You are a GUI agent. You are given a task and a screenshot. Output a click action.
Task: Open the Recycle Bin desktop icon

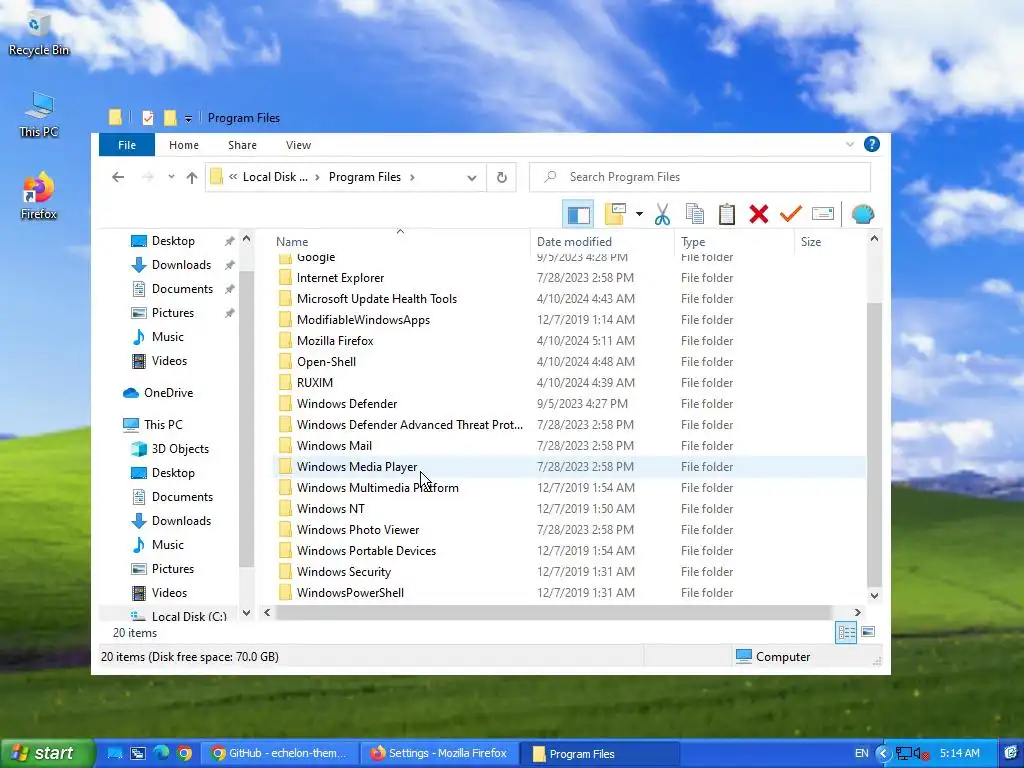click(x=39, y=36)
